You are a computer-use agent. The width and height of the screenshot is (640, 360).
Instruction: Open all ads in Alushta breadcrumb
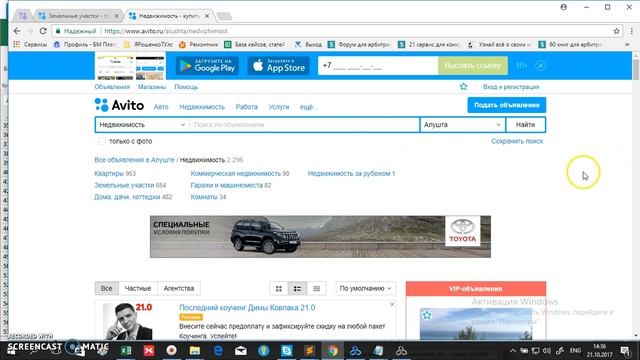tap(134, 160)
